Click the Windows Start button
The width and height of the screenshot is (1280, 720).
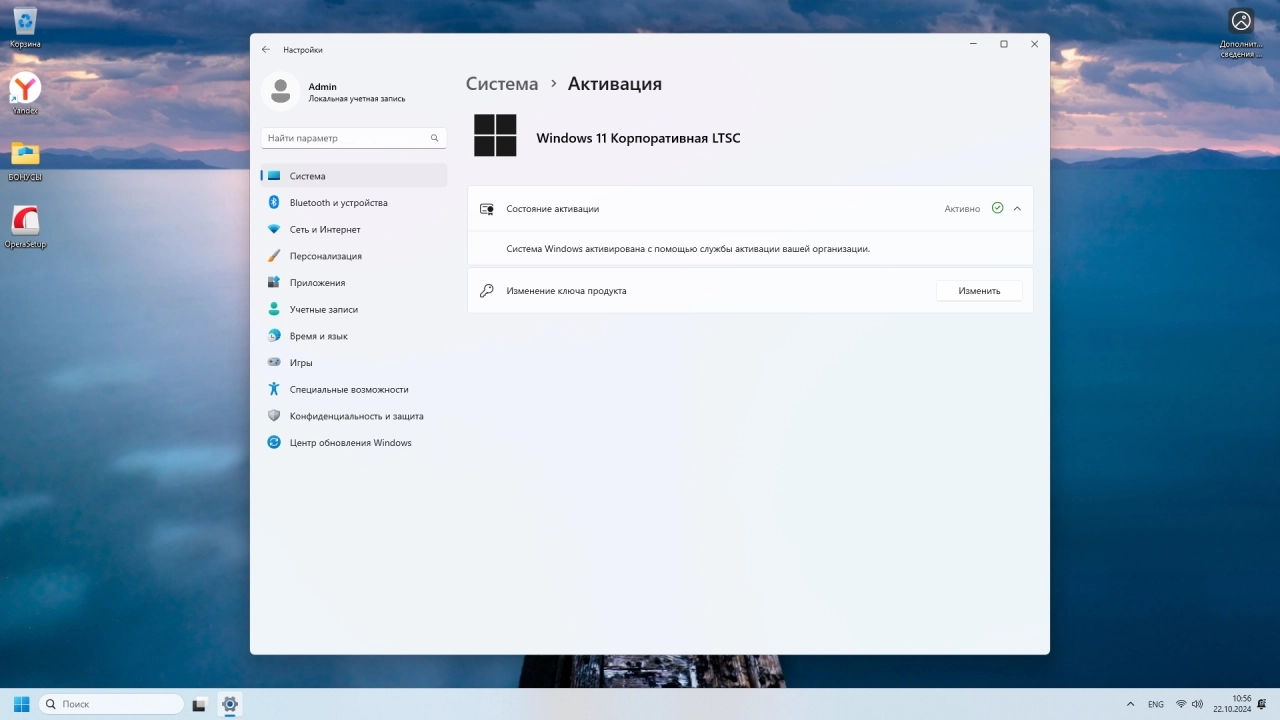click(21, 704)
